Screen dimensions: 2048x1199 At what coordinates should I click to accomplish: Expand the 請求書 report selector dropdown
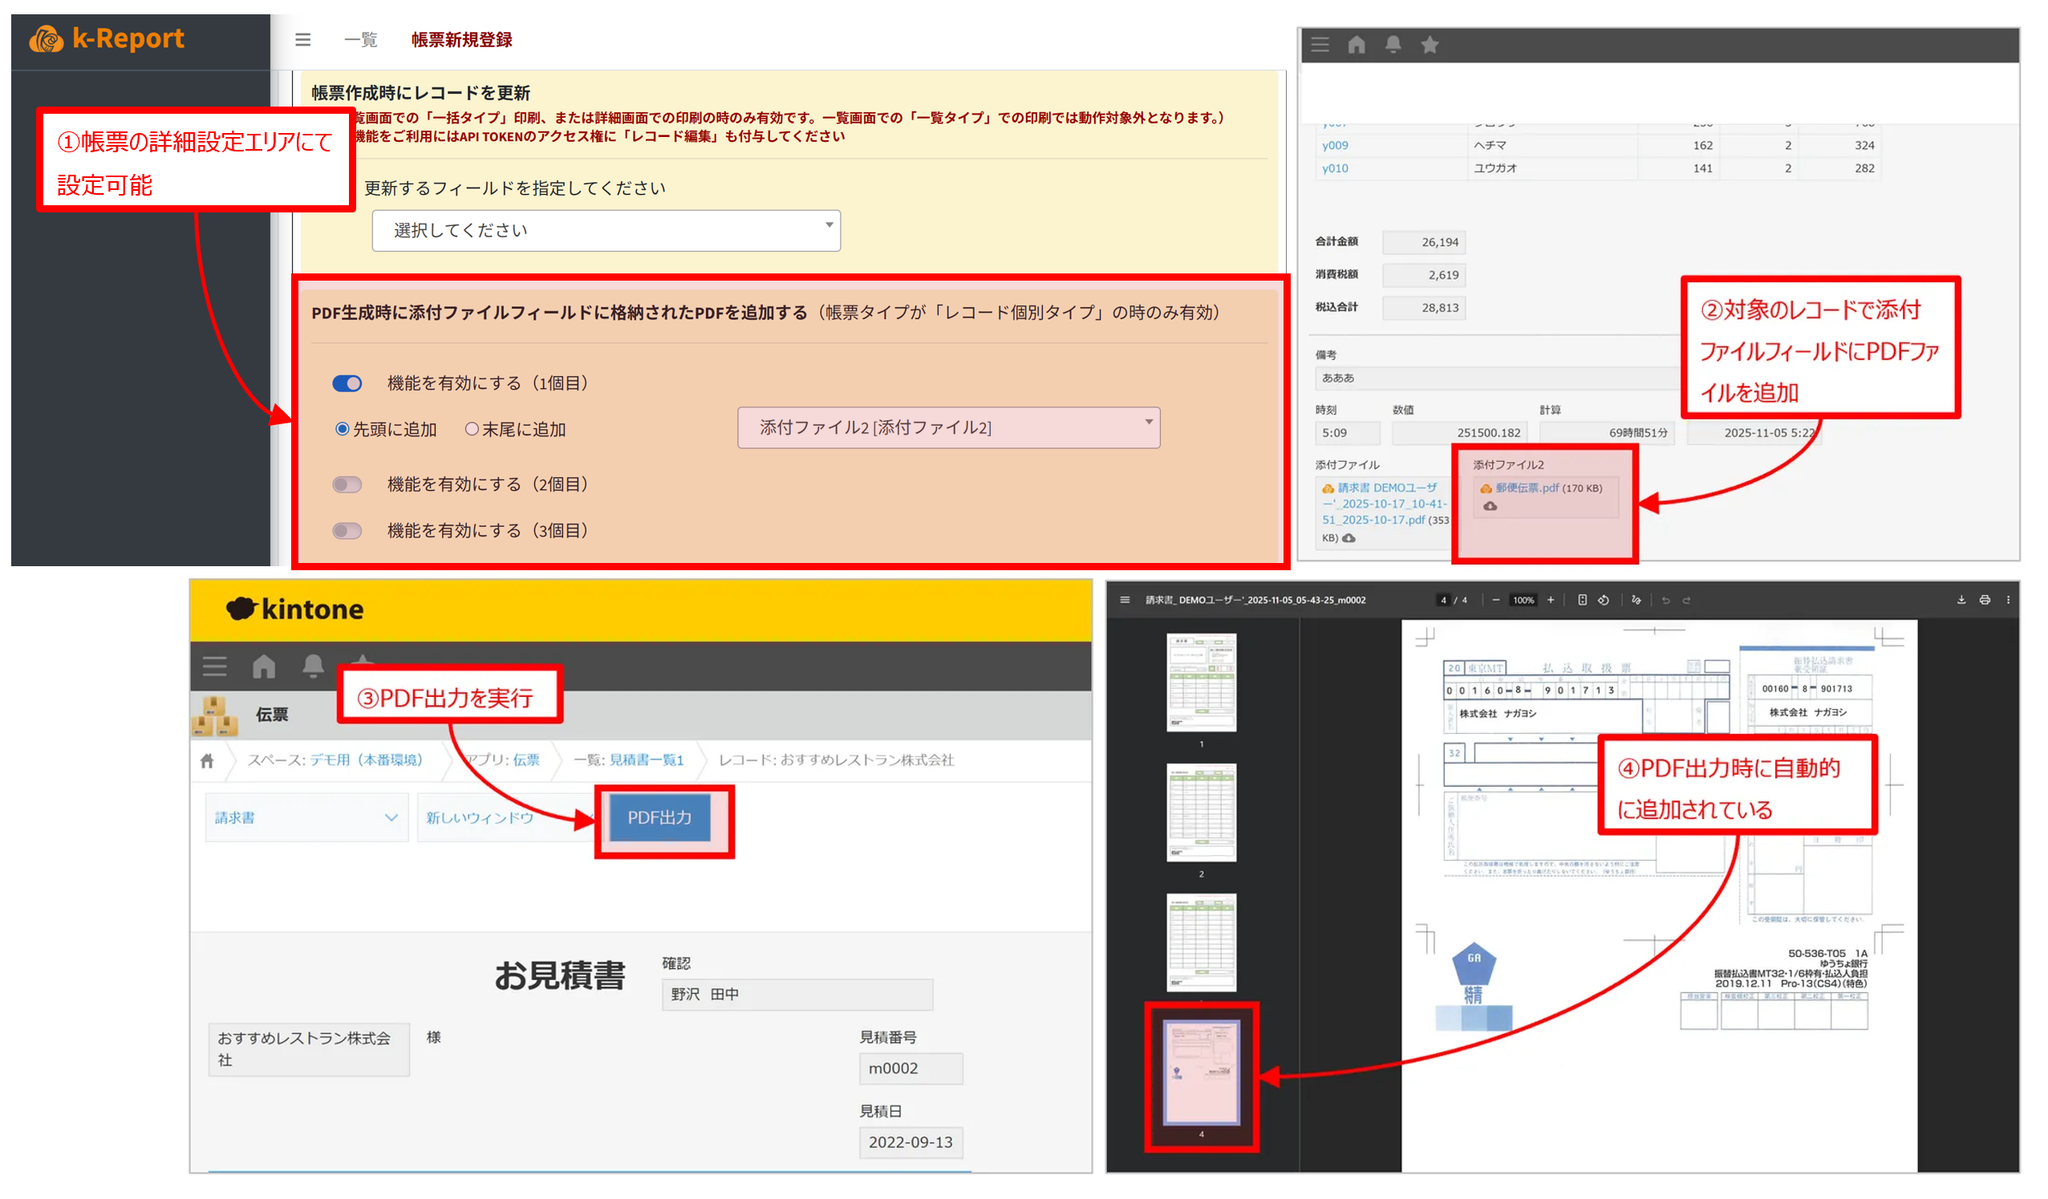[306, 818]
